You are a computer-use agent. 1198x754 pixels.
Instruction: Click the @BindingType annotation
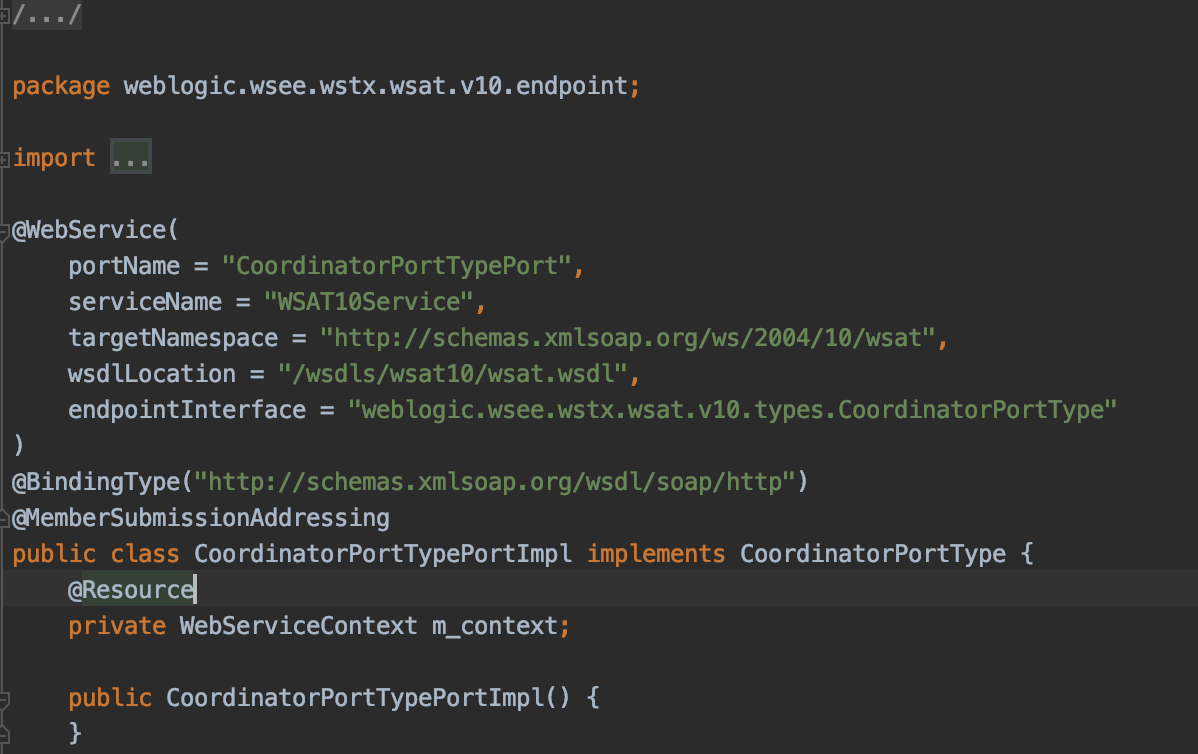pyautogui.click(x=96, y=482)
